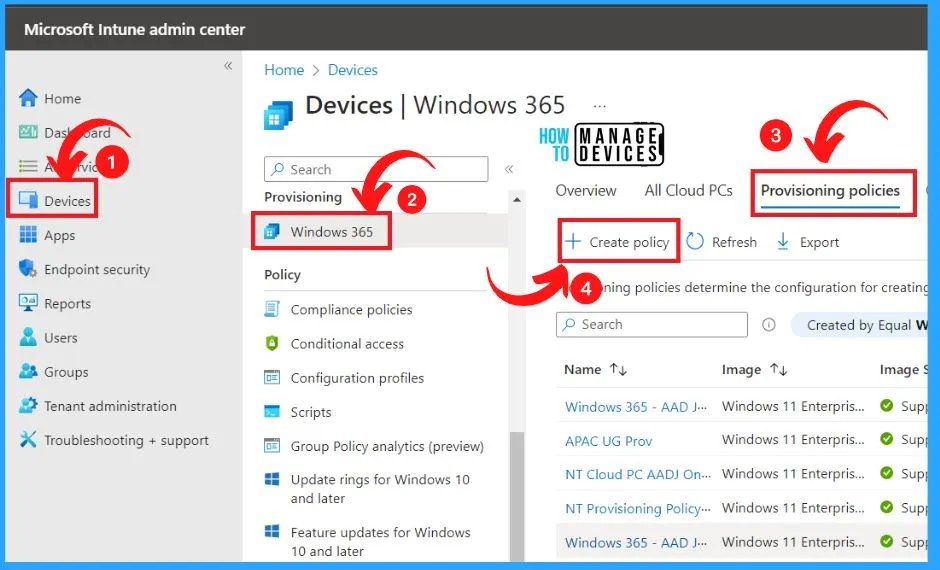Click the Refresh circular arrow icon
The image size is (940, 570).
[x=695, y=242]
